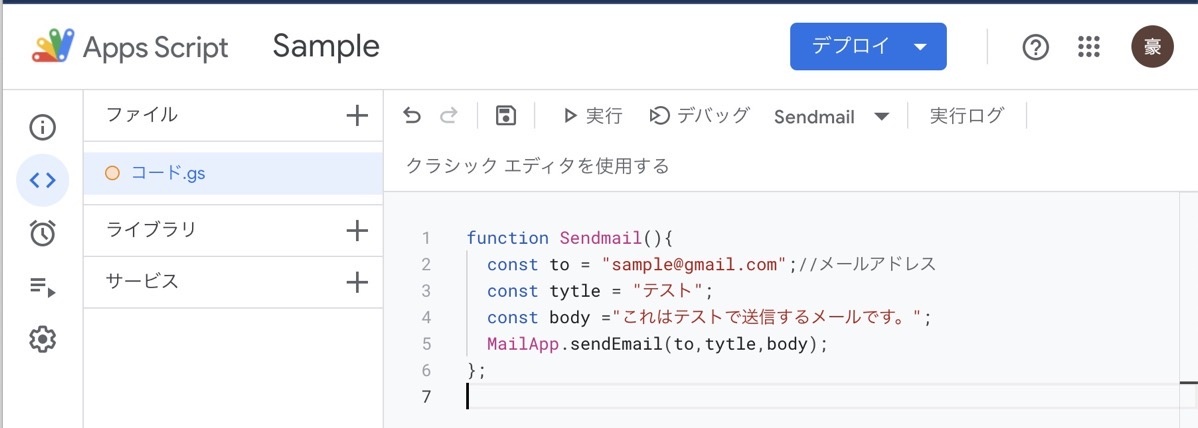Add a service with plus icon
The height and width of the screenshot is (428, 1198).
point(357,282)
